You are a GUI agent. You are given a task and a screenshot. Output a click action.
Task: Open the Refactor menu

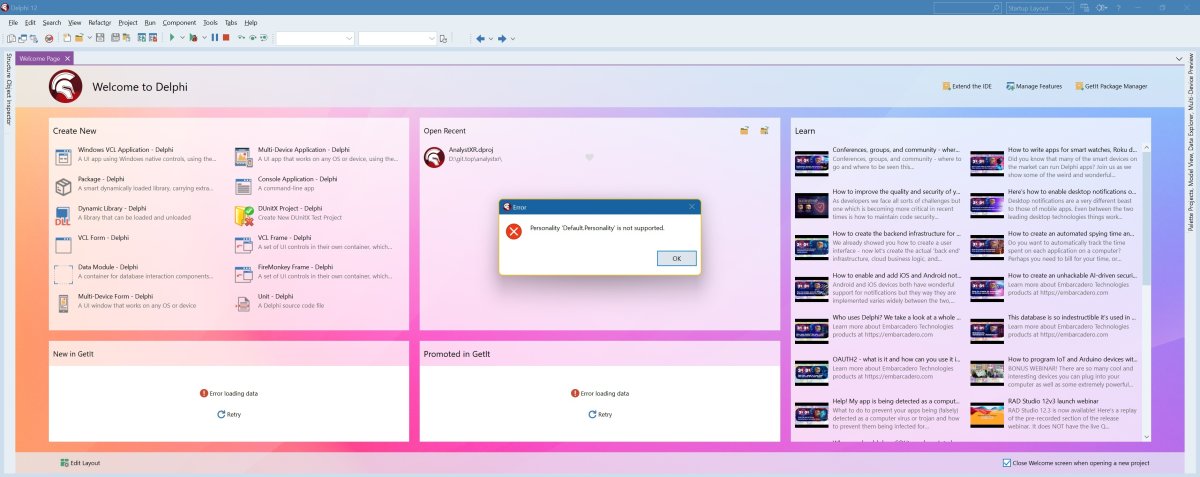100,22
